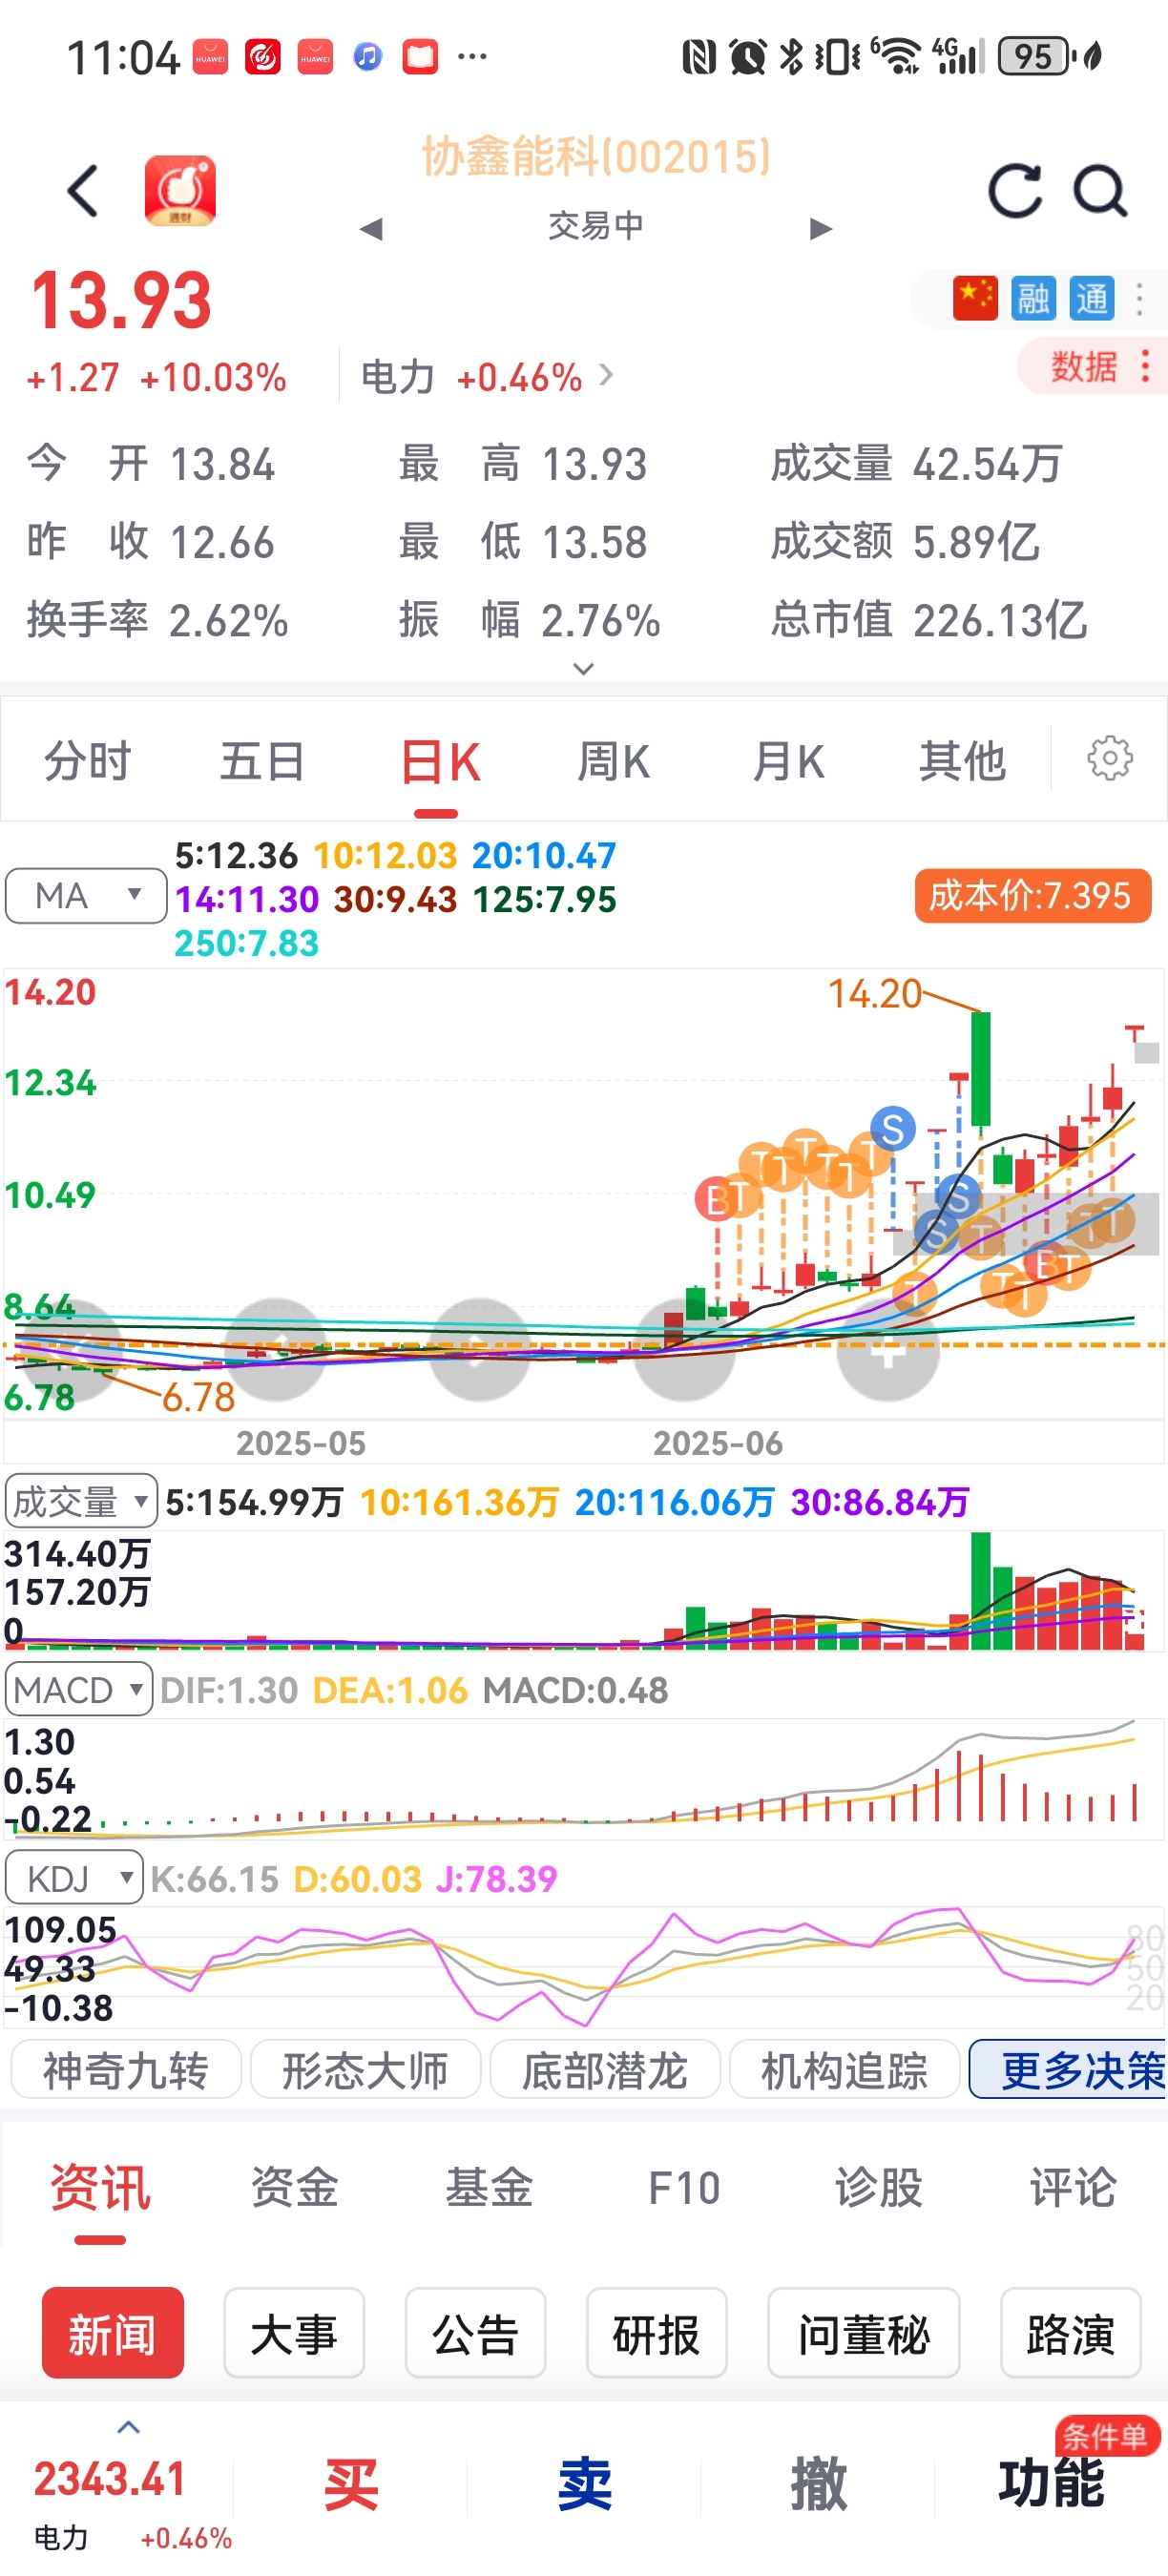1168x2576 pixels.
Task: Open the red app logo icon
Action: tap(180, 190)
